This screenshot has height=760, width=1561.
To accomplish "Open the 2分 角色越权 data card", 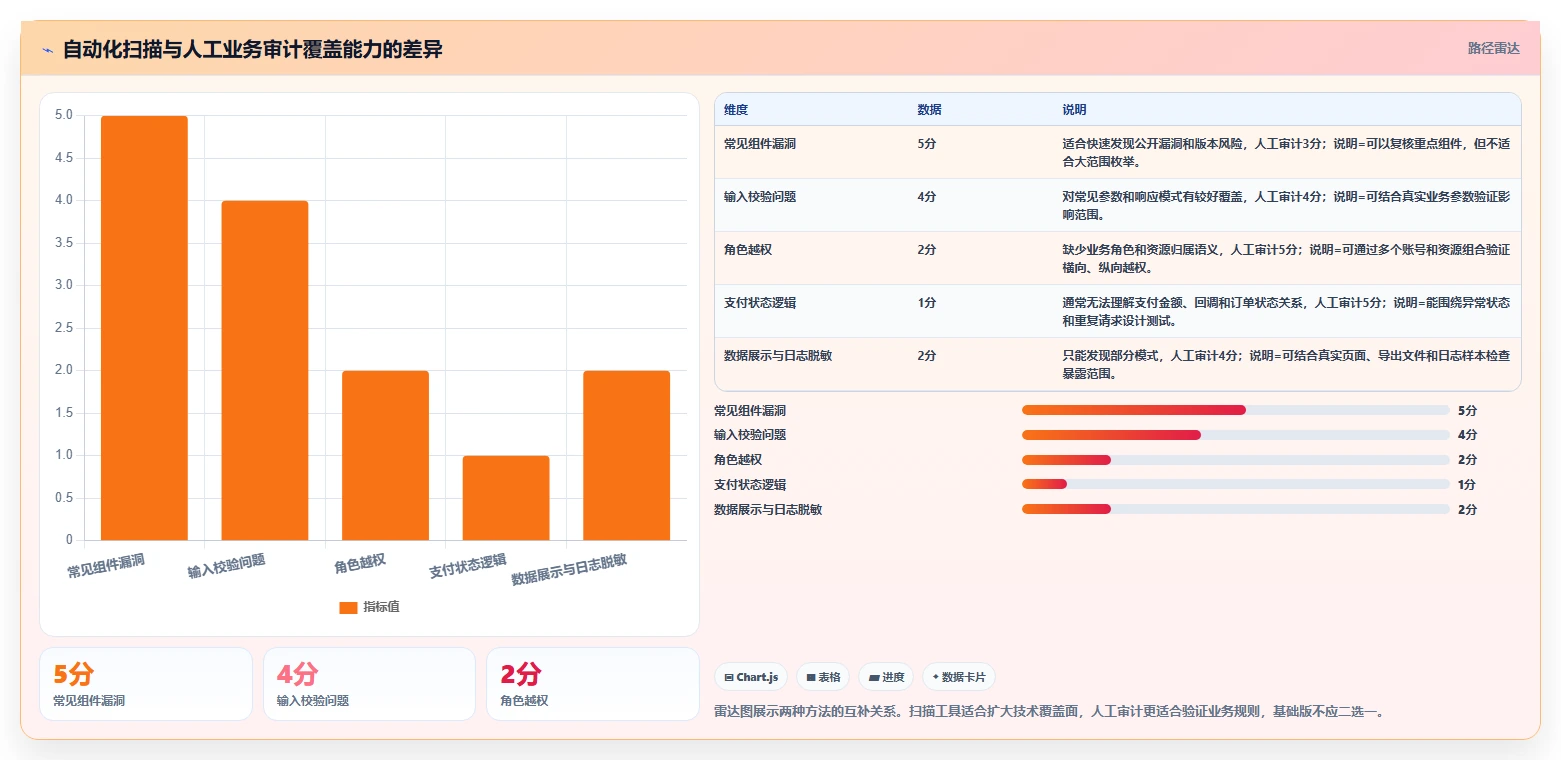I will click(593, 684).
